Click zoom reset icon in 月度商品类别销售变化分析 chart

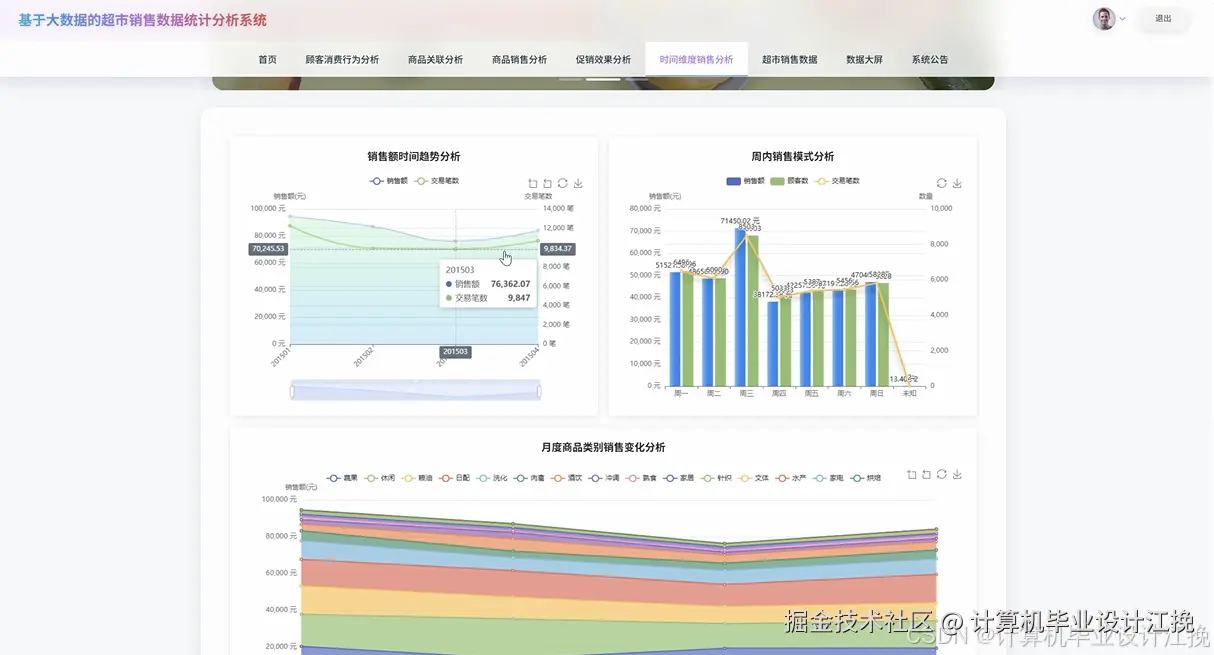(926, 474)
